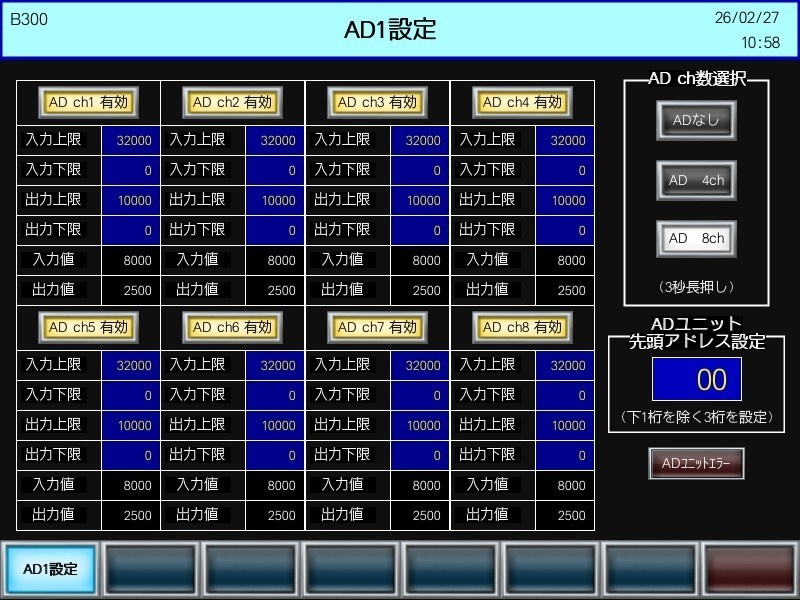800x600 pixels.
Task: Click the 26/02/27 date display
Action: [x=747, y=18]
